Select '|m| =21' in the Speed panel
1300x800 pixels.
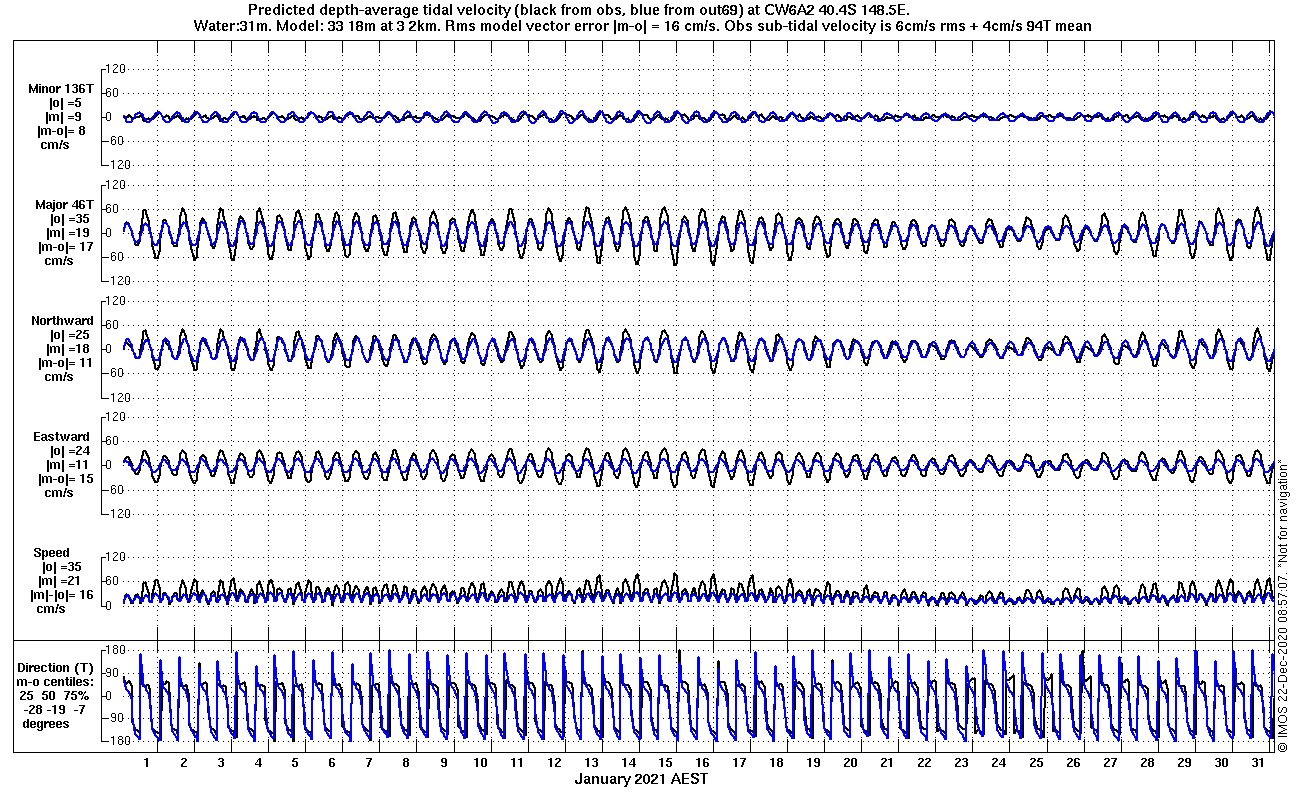pos(58,581)
